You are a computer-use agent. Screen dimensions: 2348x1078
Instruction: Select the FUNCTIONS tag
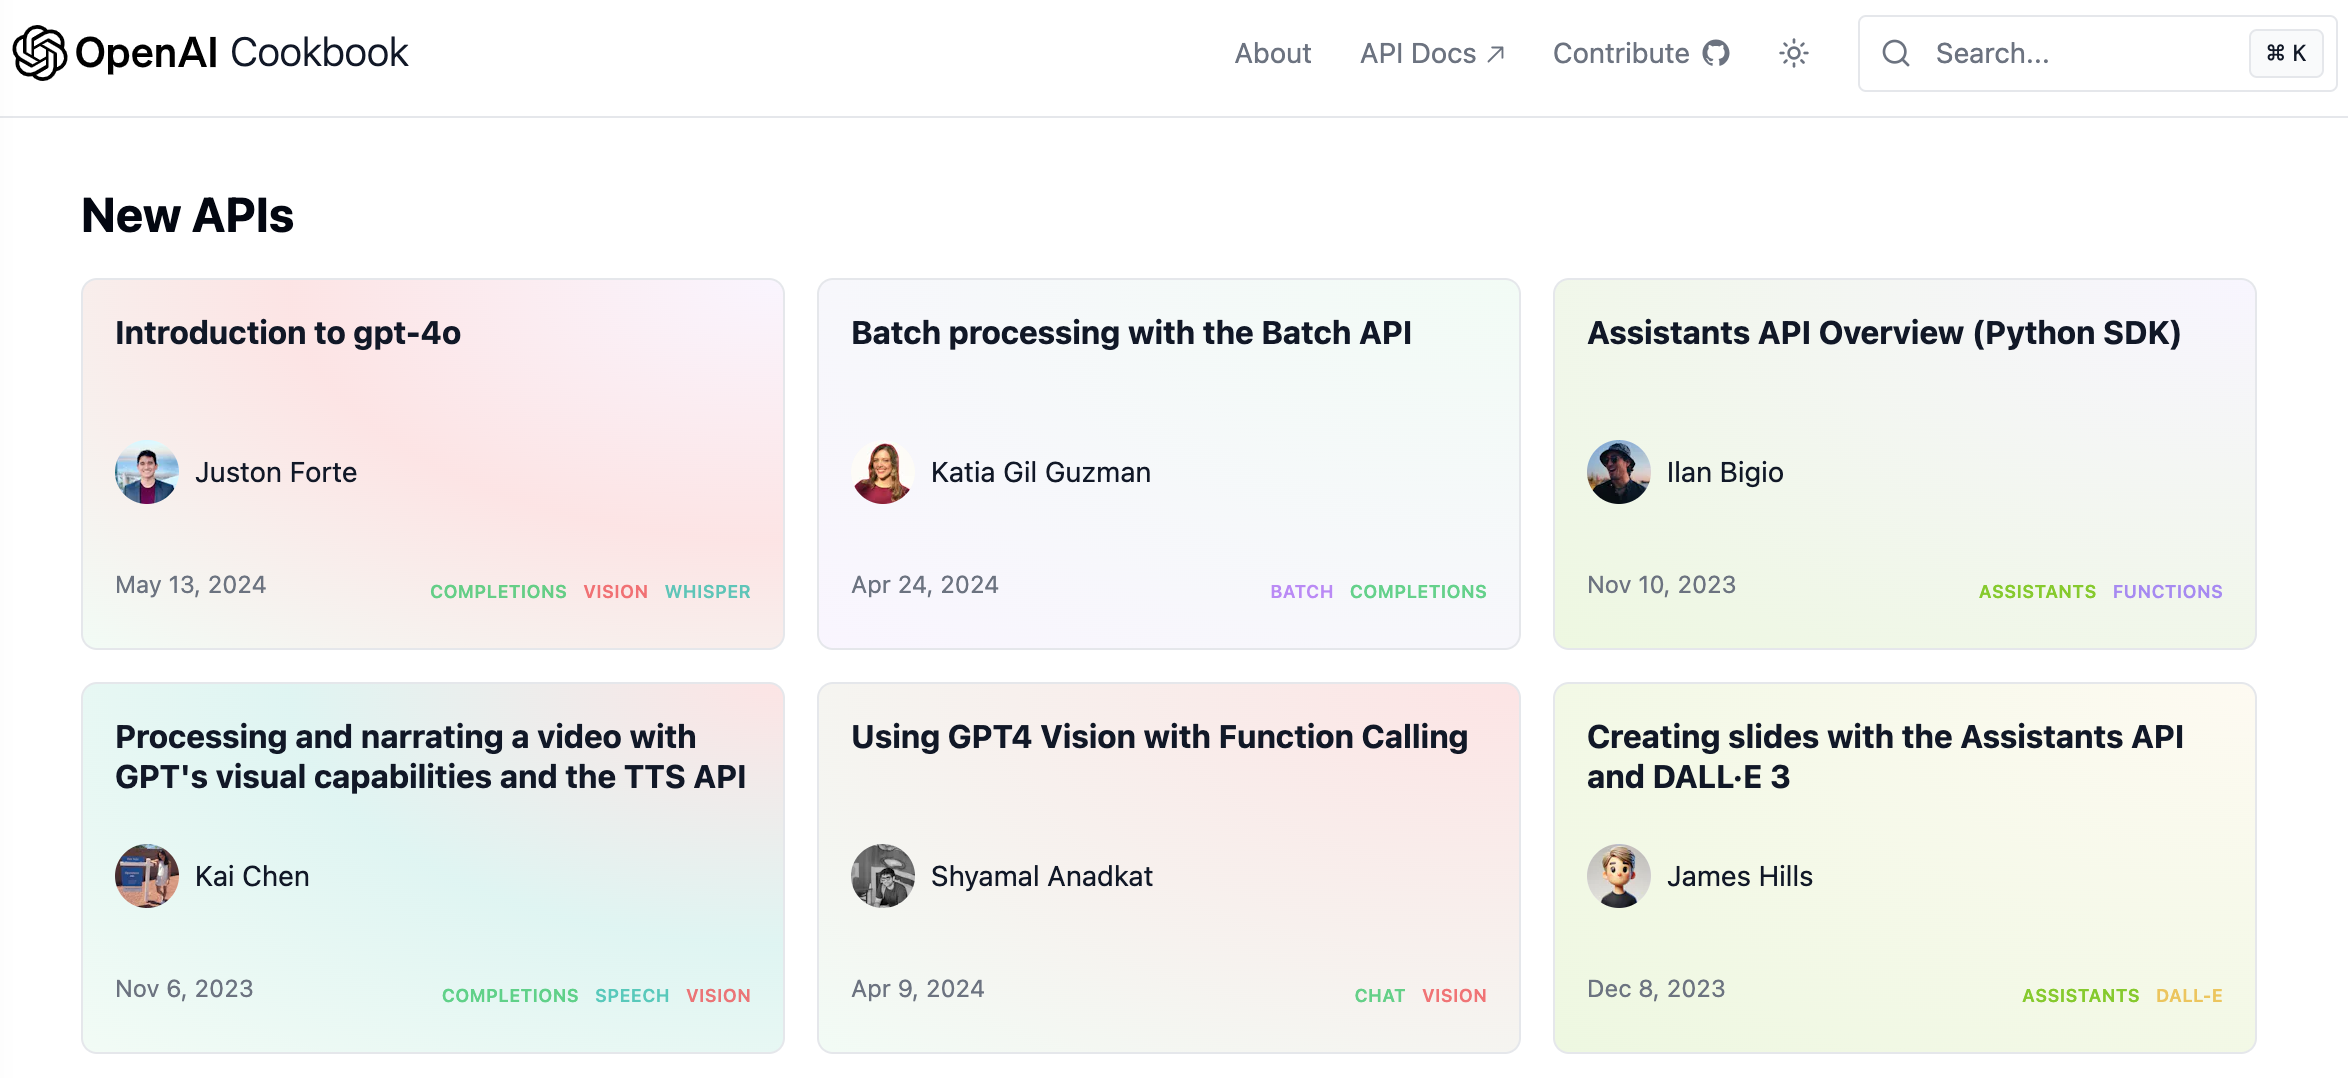point(2168,592)
